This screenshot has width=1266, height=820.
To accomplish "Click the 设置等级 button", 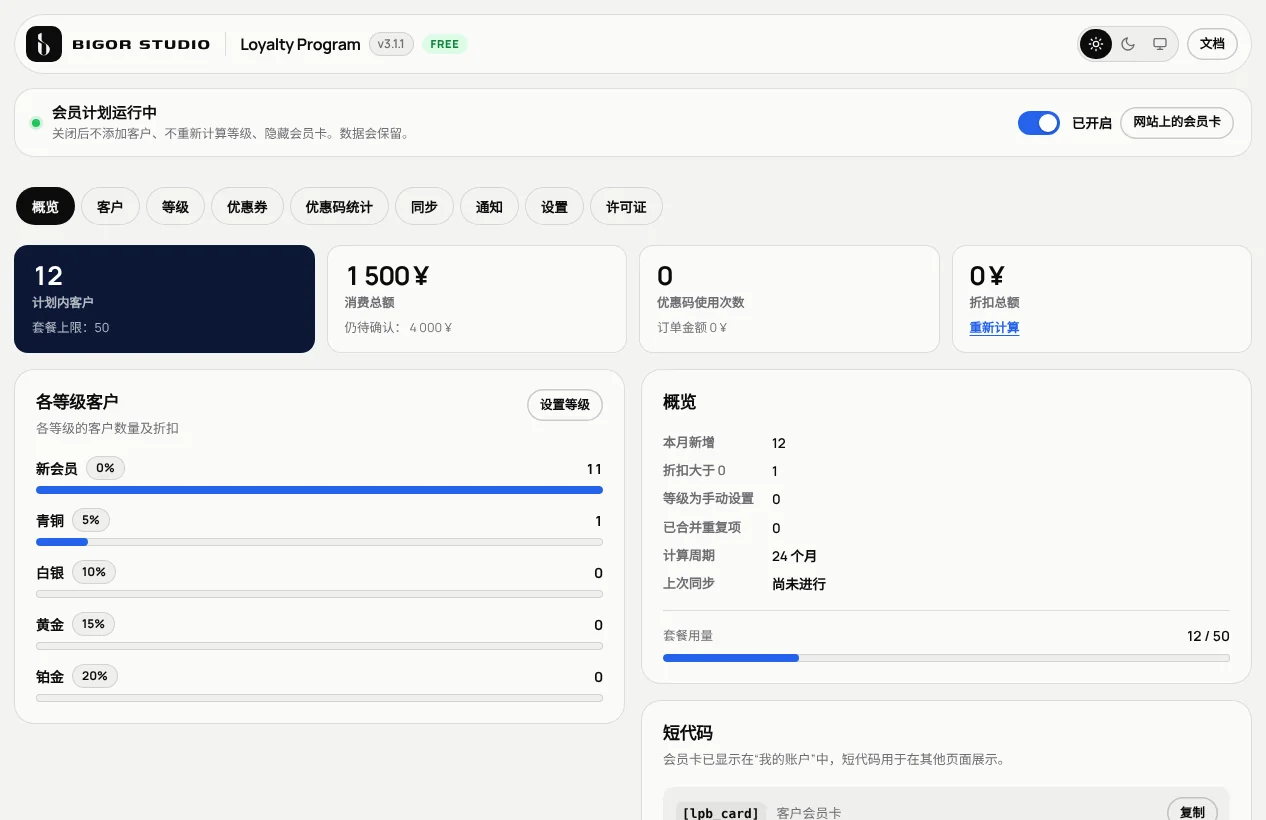I will pyautogui.click(x=565, y=405).
